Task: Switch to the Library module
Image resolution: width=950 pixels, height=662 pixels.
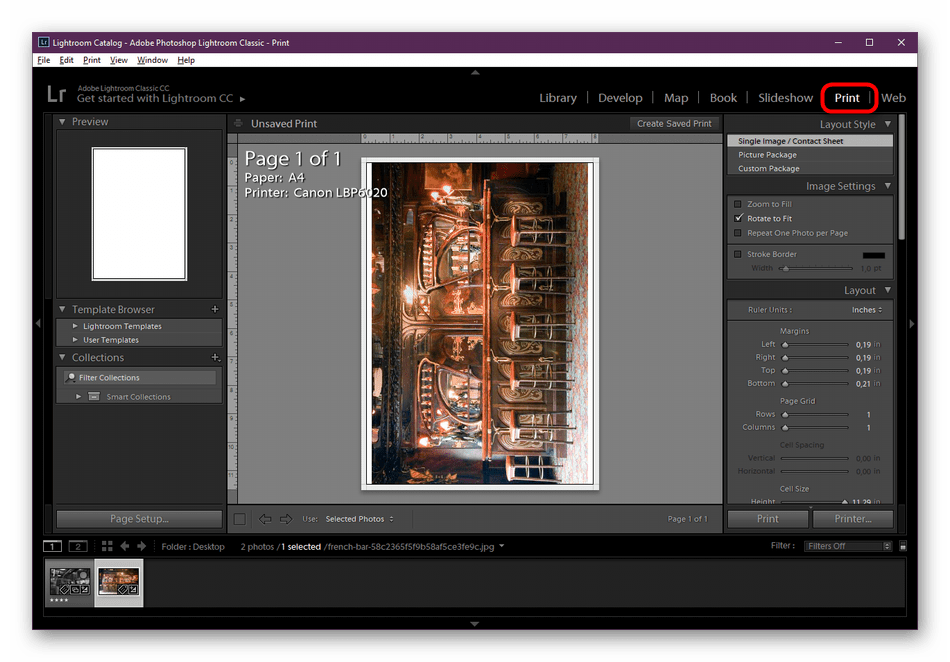Action: [x=558, y=98]
